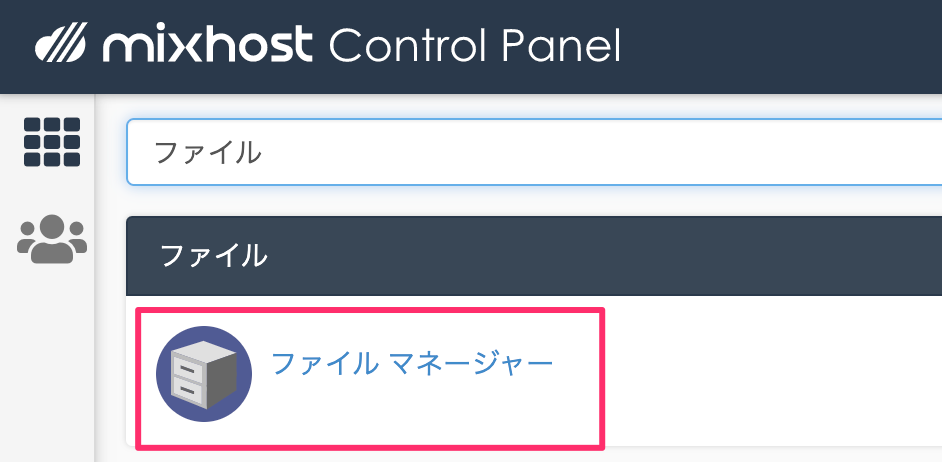Click the purple circle drawer icon
Screen dimensions: 942x462
(x=204, y=374)
